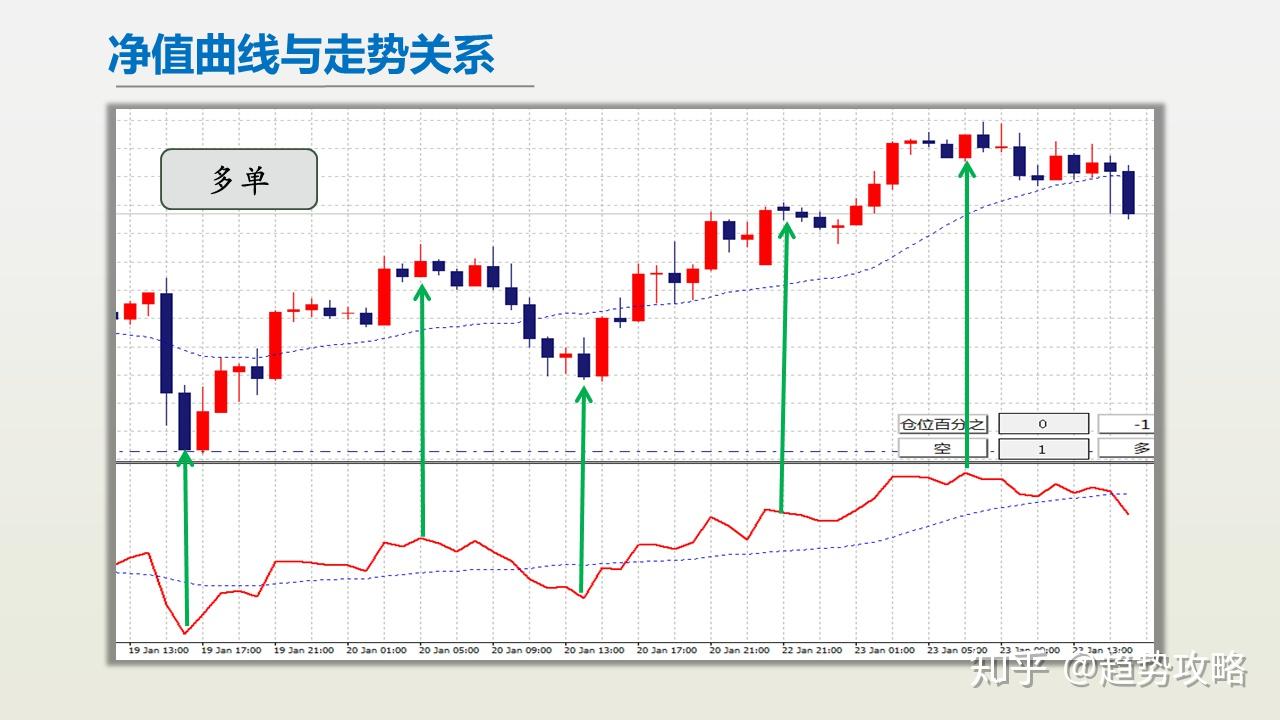1280x720 pixels.
Task: Click the field showing -1
Action: tap(1126, 424)
